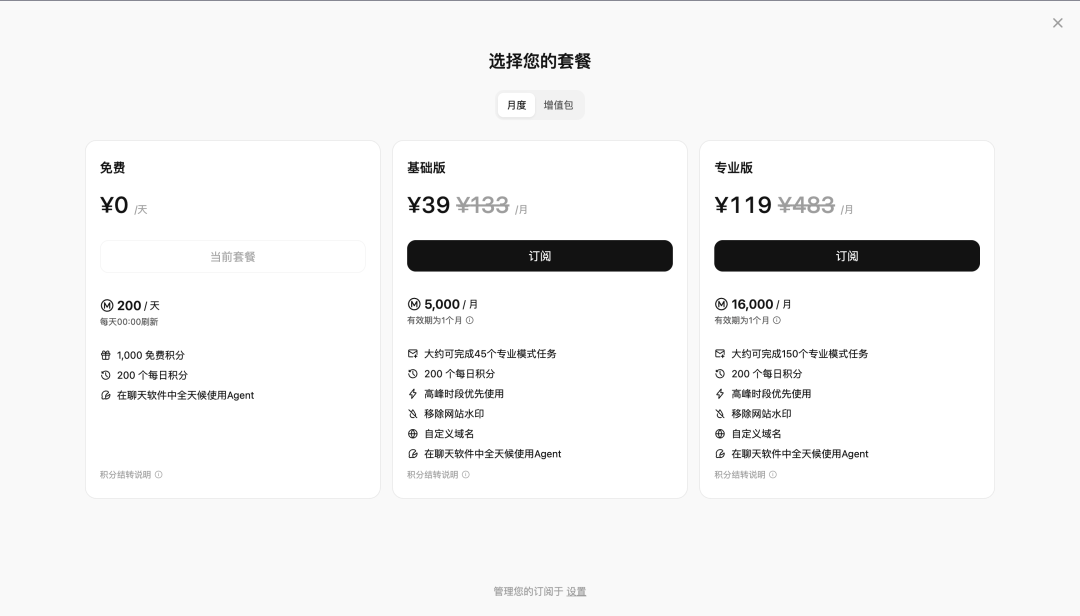Click info icon beside 专业版 有效期为1个月

pos(777,321)
